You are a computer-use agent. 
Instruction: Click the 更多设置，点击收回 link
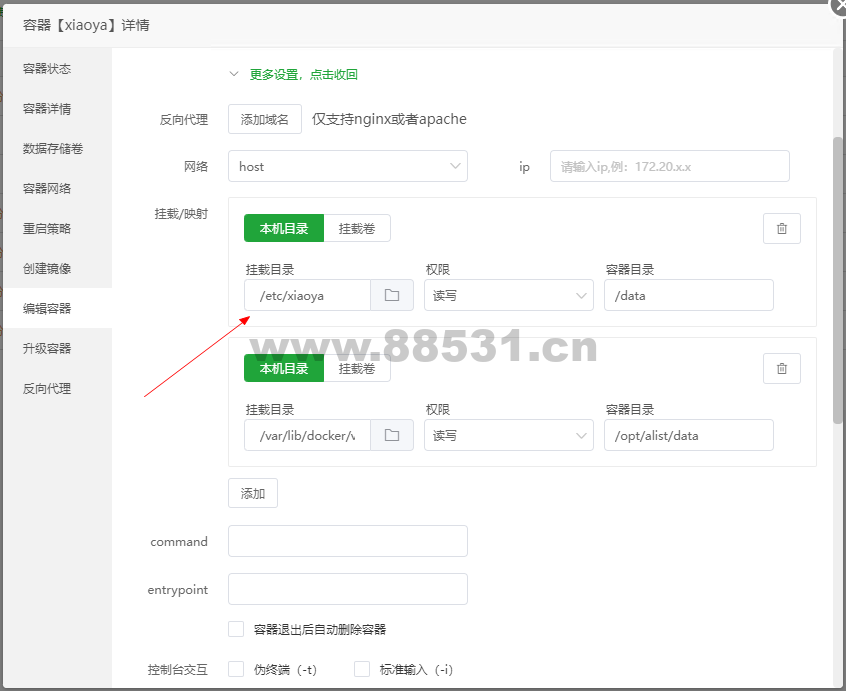[x=303, y=74]
